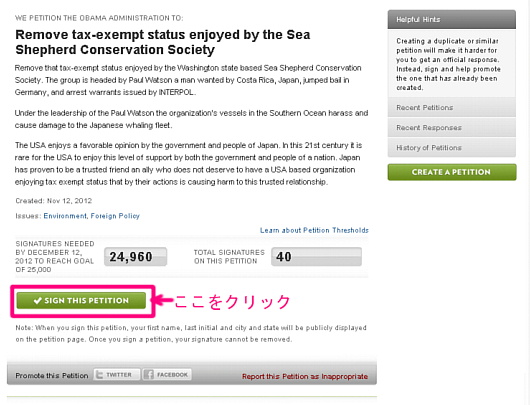
Task: Select the Helpful Hints panel header
Action: (452, 20)
